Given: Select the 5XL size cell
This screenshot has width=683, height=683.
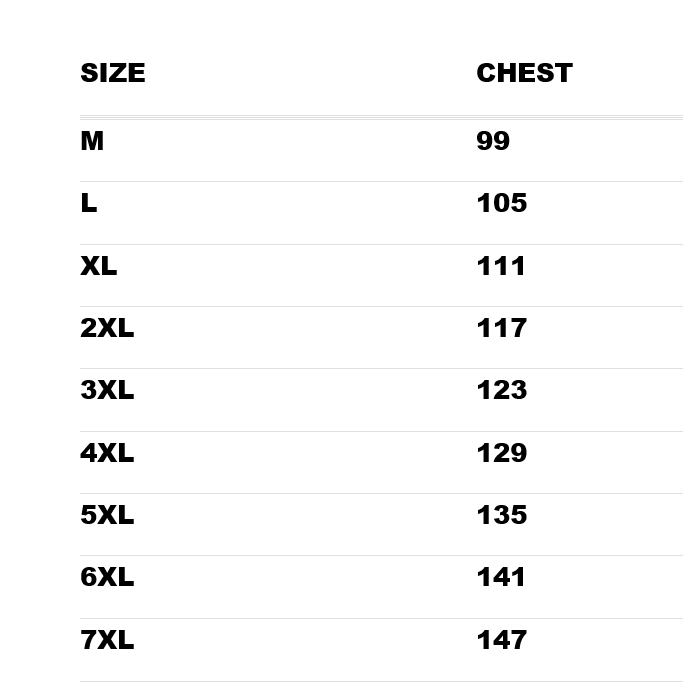Looking at the screenshot, I should point(107,515).
